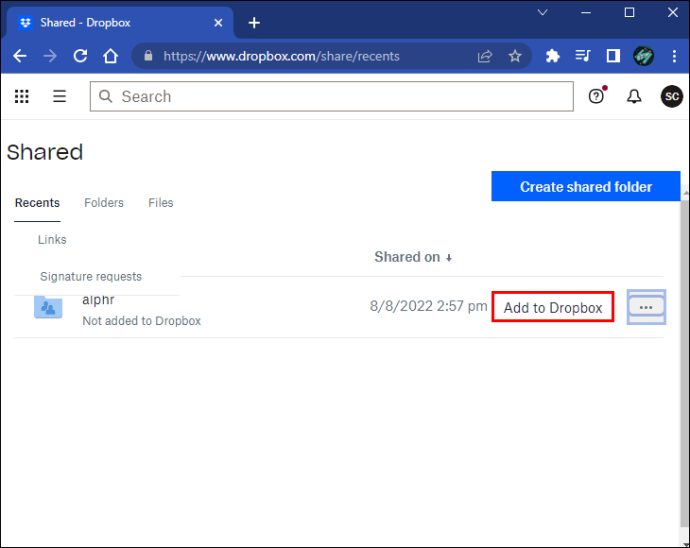Open the browser extensions puzzle icon
This screenshot has height=548, width=690.
coord(552,56)
